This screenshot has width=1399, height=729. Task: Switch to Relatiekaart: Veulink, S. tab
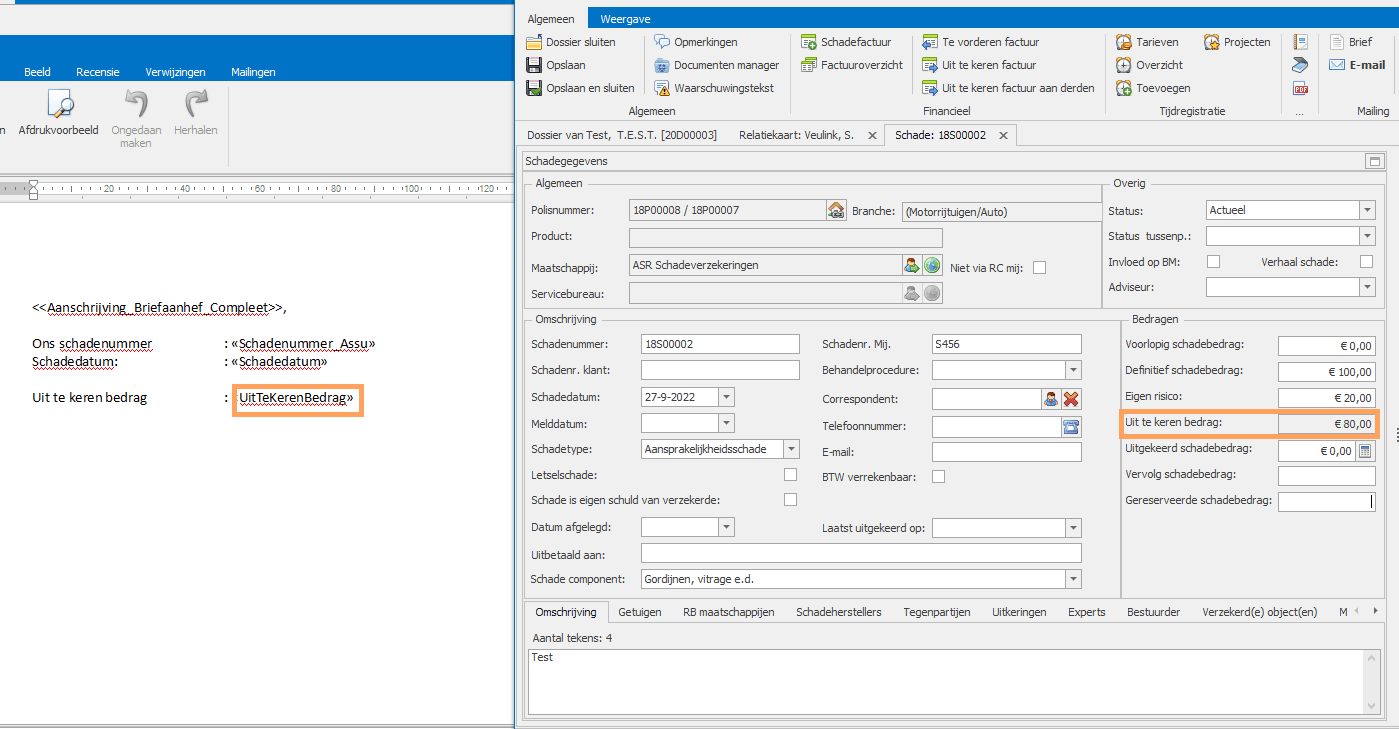[x=796, y=134]
